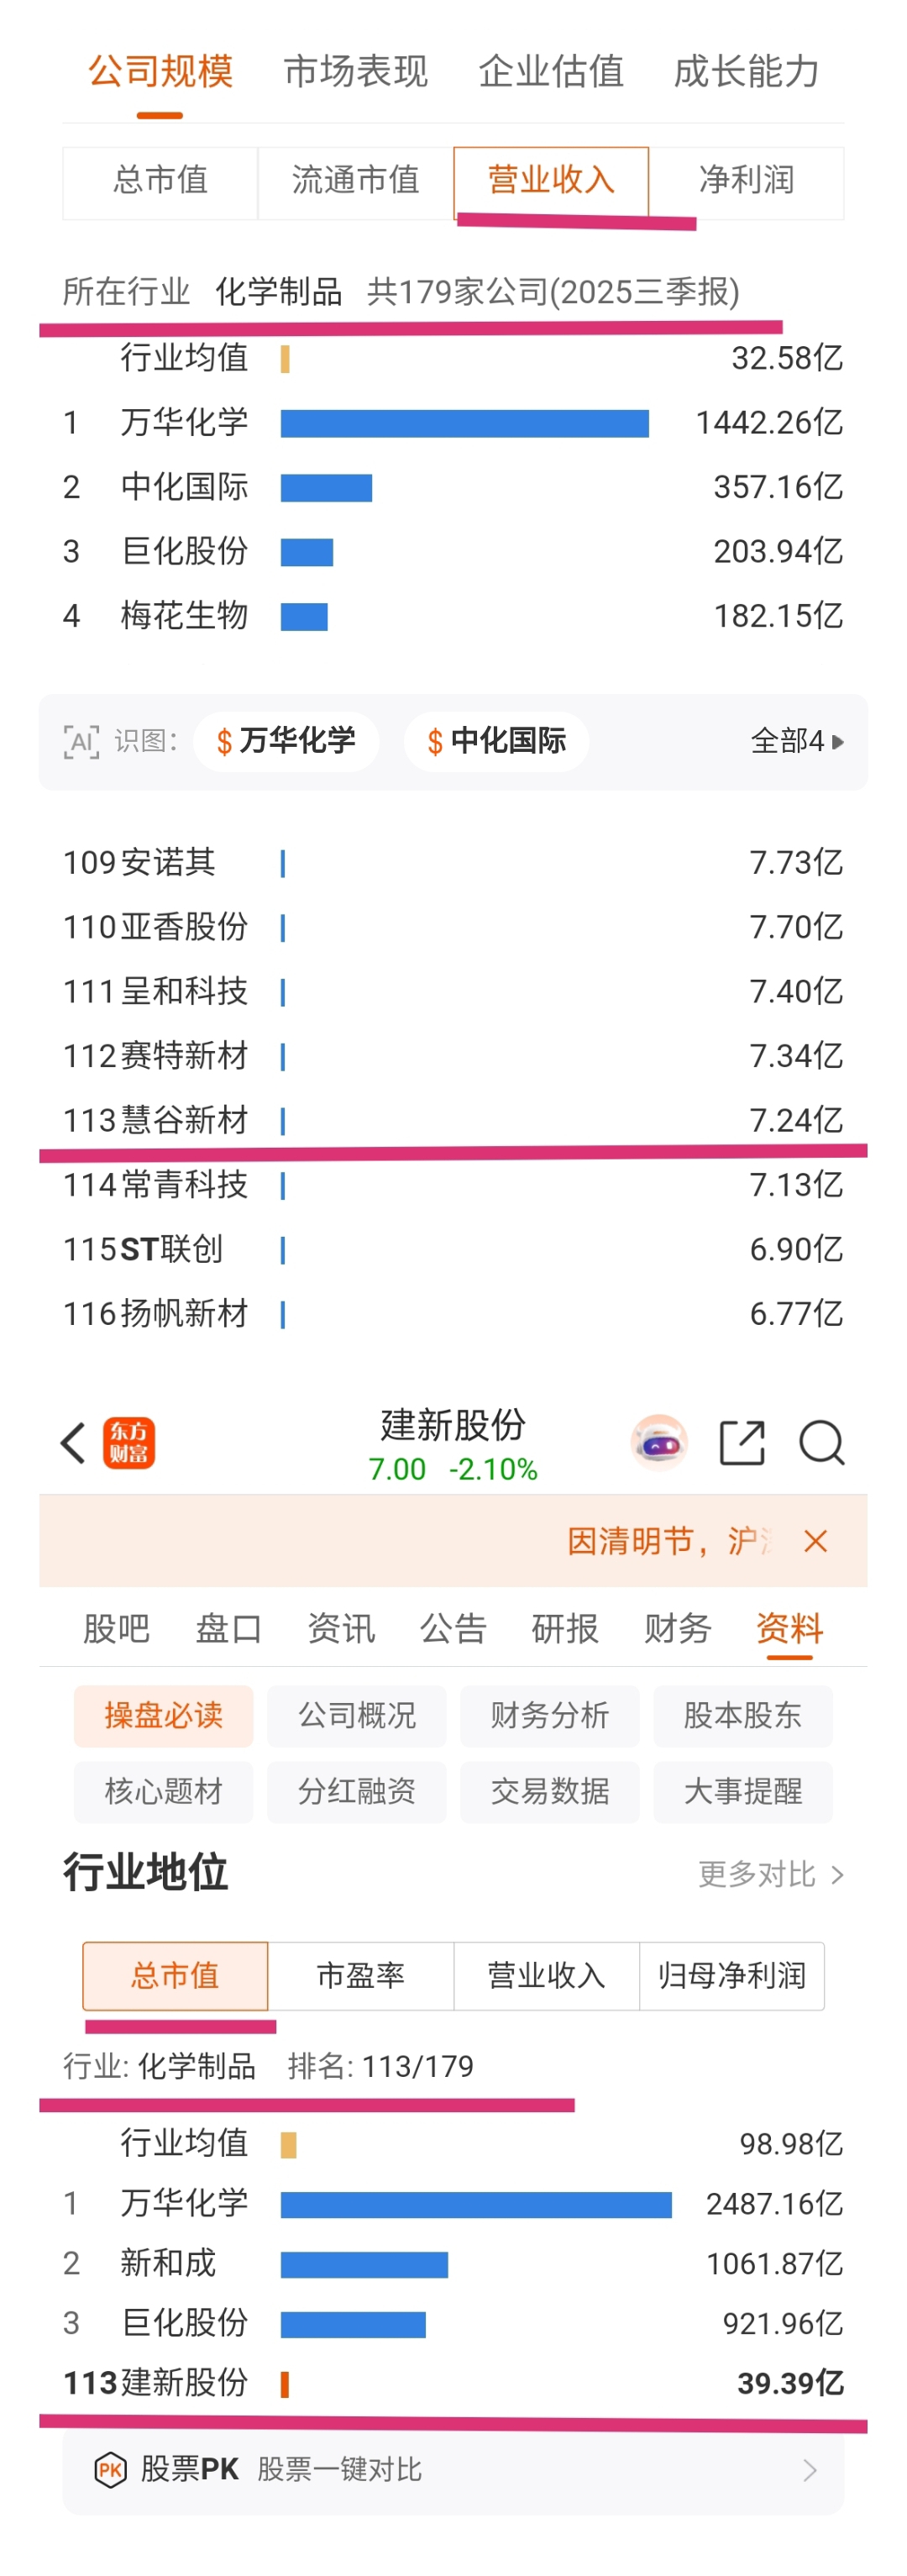
Task: Tap the AI 识图 recognition icon
Action: point(81,741)
